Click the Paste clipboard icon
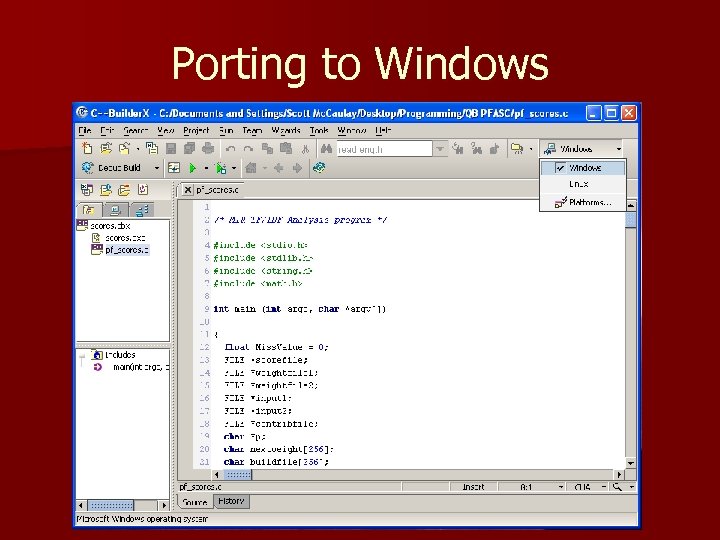Screen dimensions: 720x540 pos(286,148)
